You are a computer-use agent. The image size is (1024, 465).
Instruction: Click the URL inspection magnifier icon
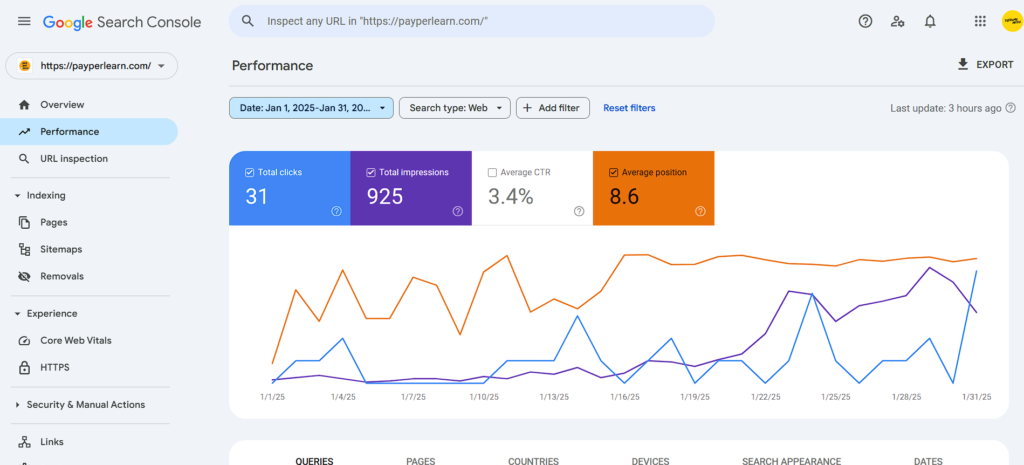coord(24,159)
